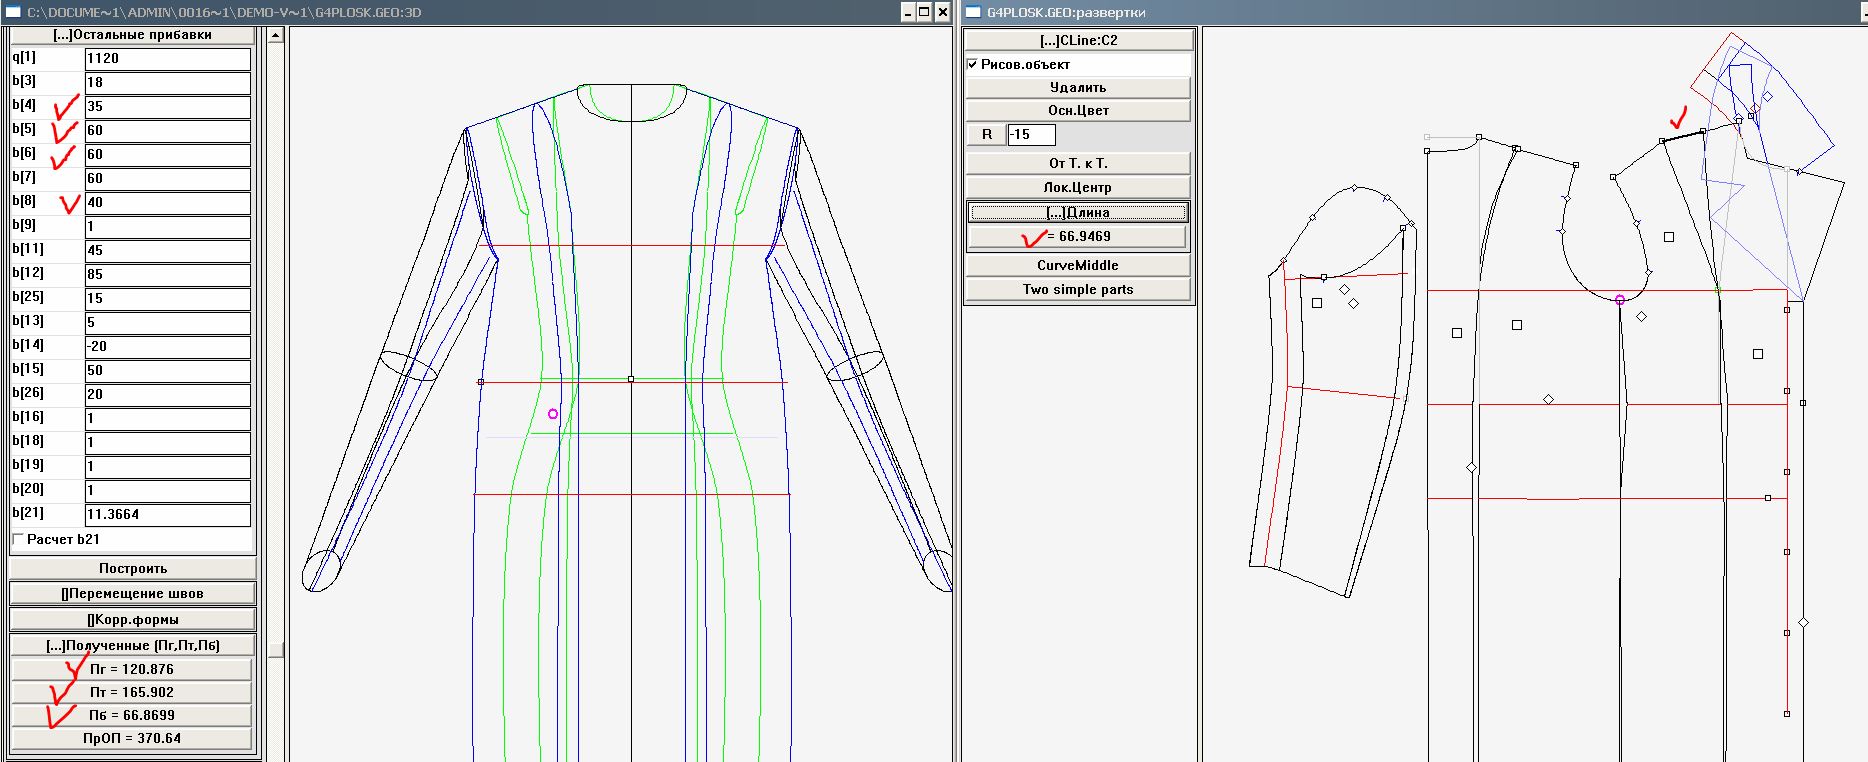Select magenta circle marker in 3D view

click(x=553, y=414)
